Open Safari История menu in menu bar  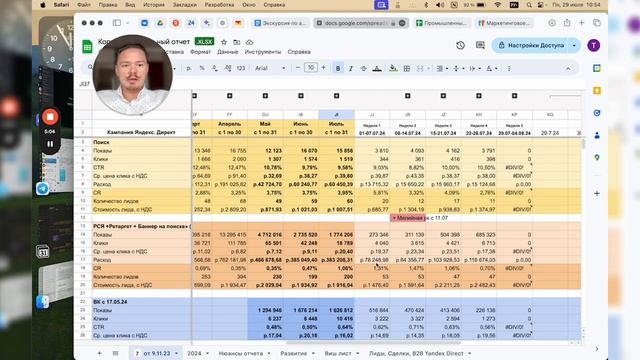pos(153,5)
